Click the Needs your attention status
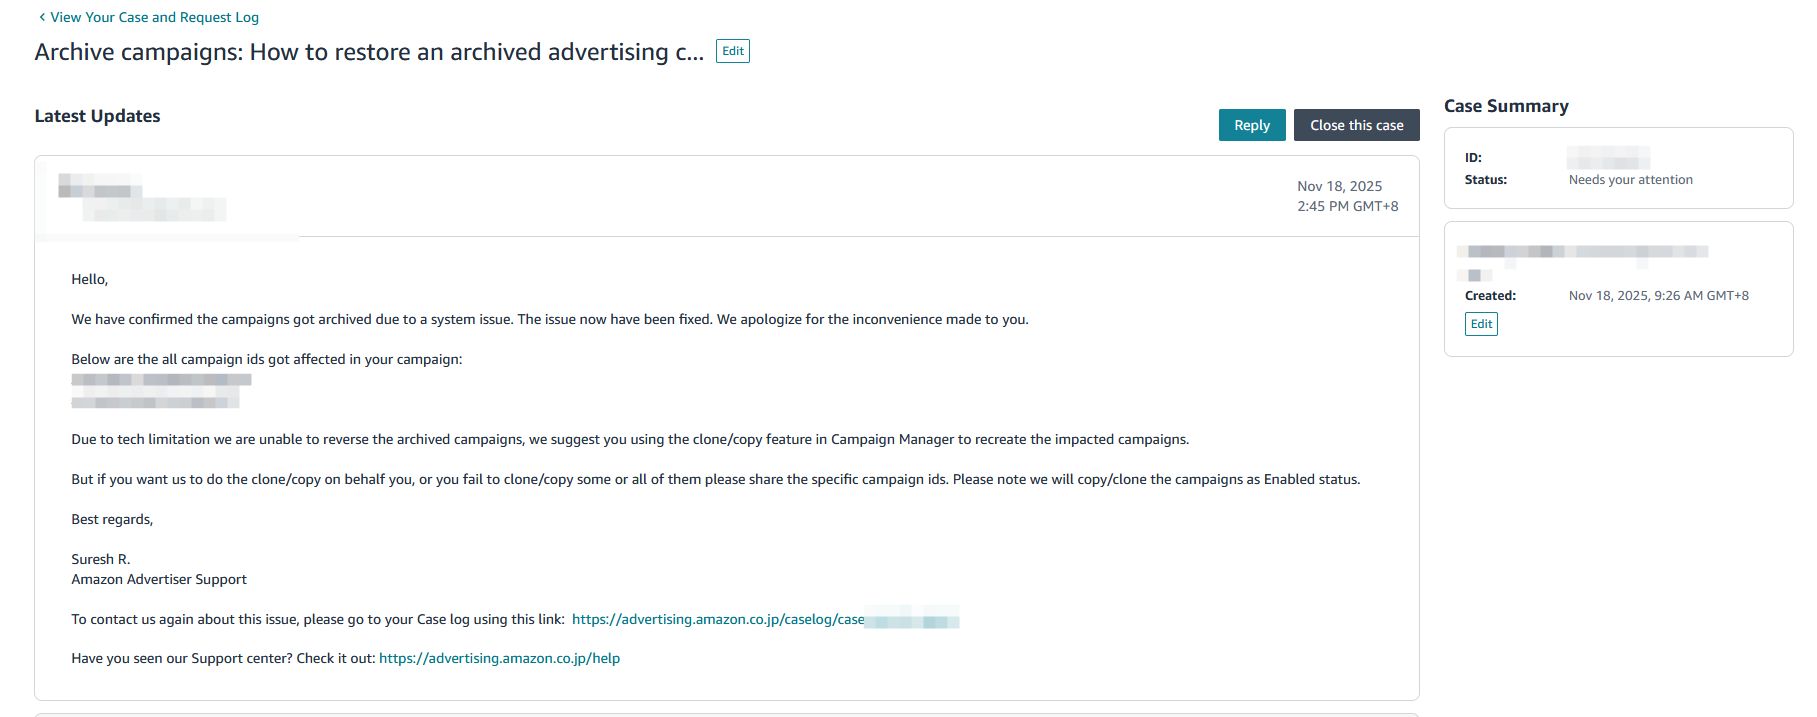Viewport: 1817px width, 717px height. coord(1630,180)
